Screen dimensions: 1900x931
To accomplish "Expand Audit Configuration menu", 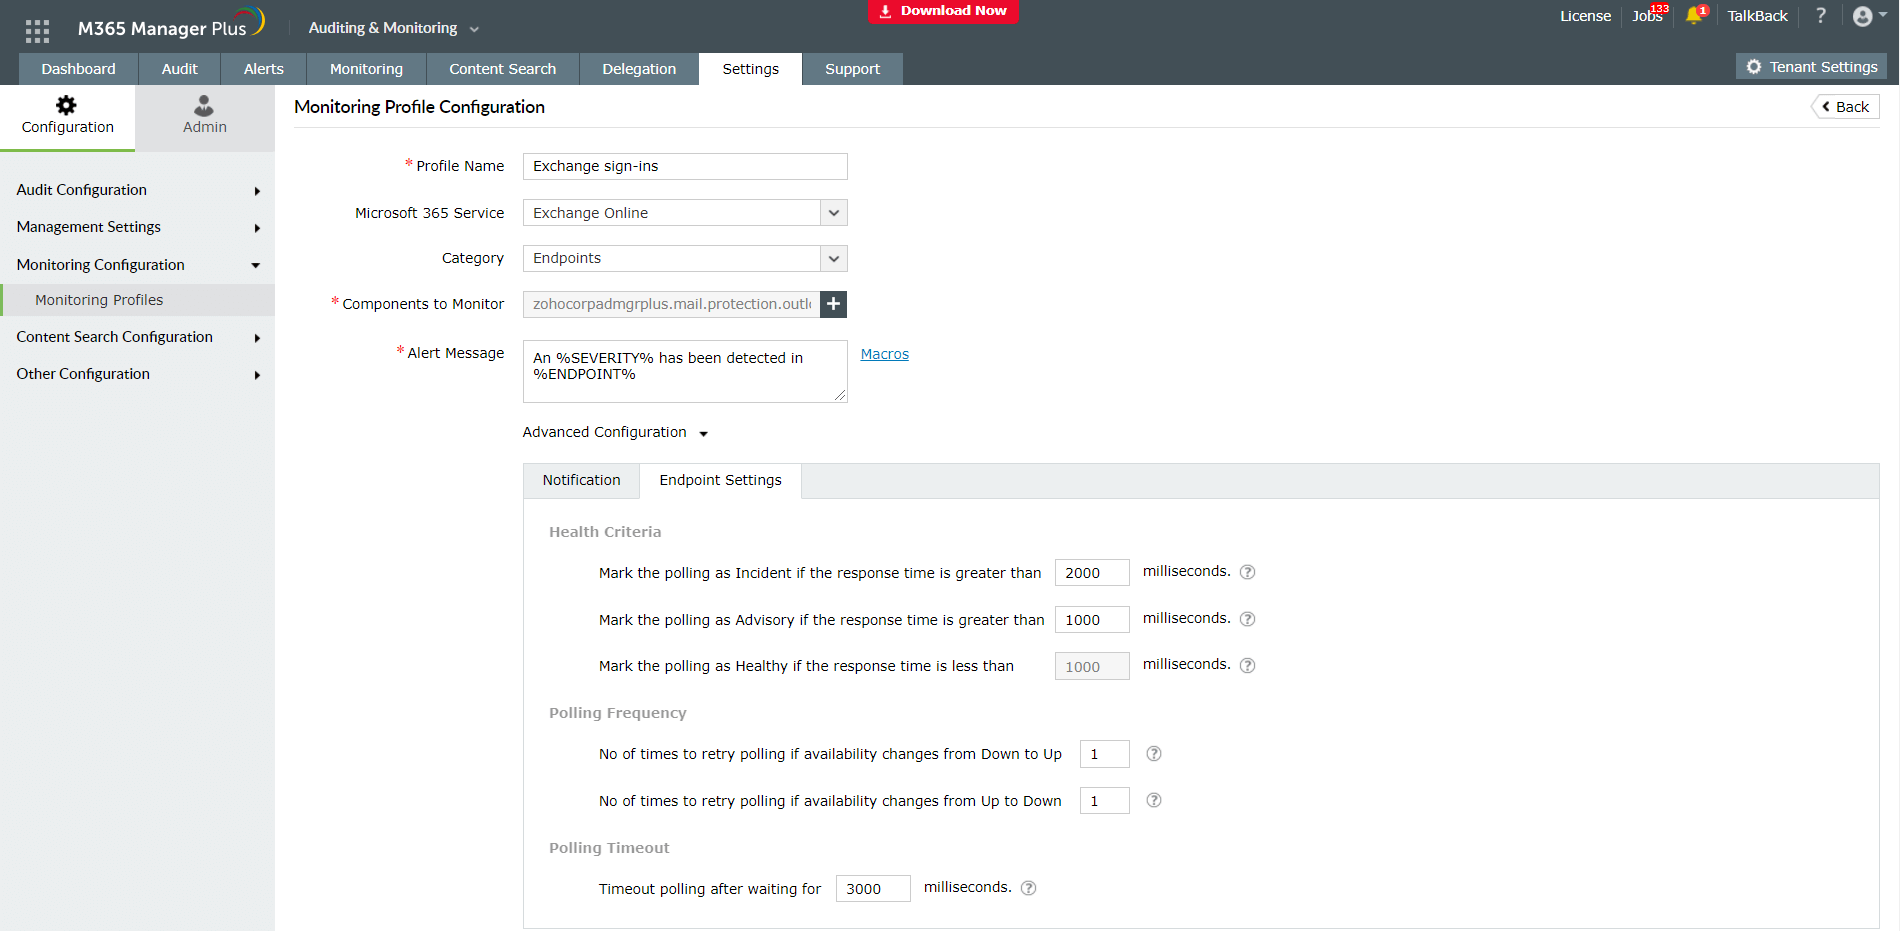I will pyautogui.click(x=137, y=190).
